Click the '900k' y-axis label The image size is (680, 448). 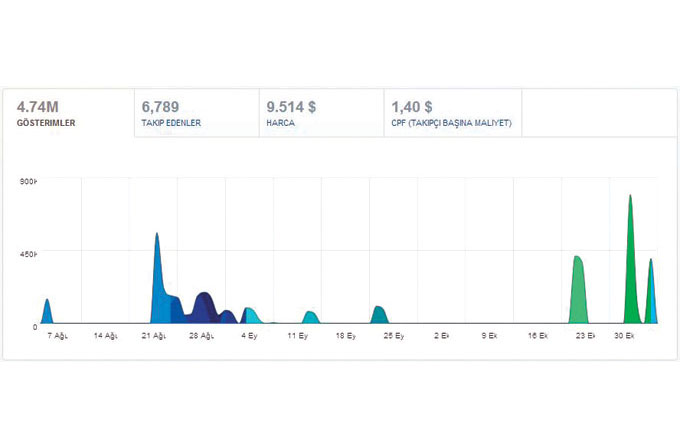click(29, 181)
